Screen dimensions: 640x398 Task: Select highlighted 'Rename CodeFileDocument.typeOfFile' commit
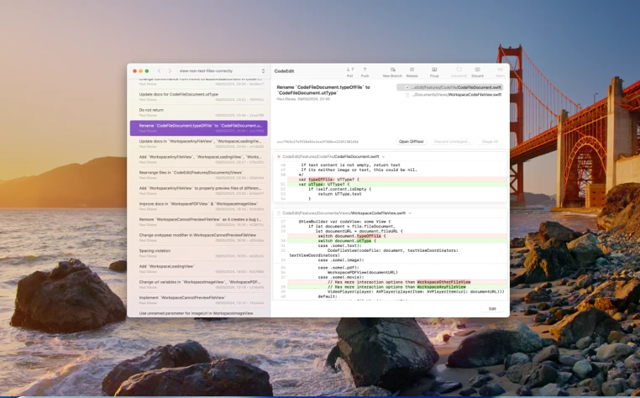(x=199, y=128)
